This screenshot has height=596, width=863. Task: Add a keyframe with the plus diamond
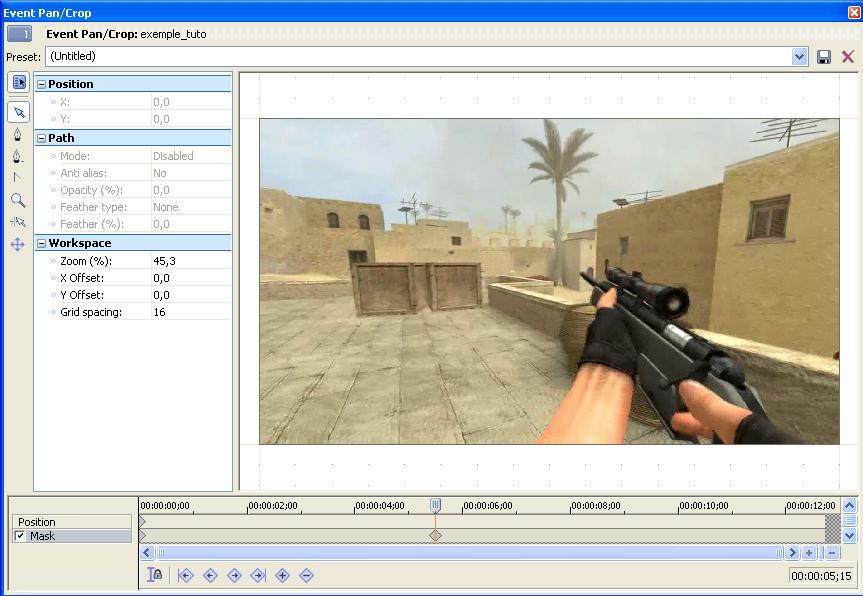(x=282, y=576)
